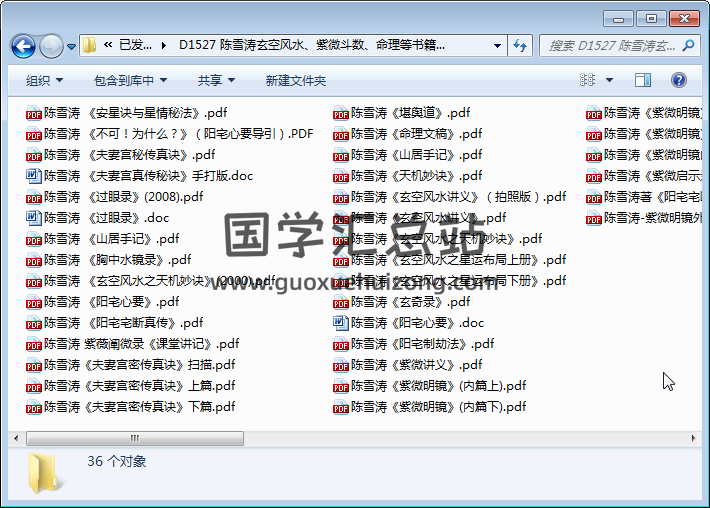The image size is (710, 508).
Task: Select PDF icon of 《胸中水镜录》.pdf
Action: click(34, 260)
